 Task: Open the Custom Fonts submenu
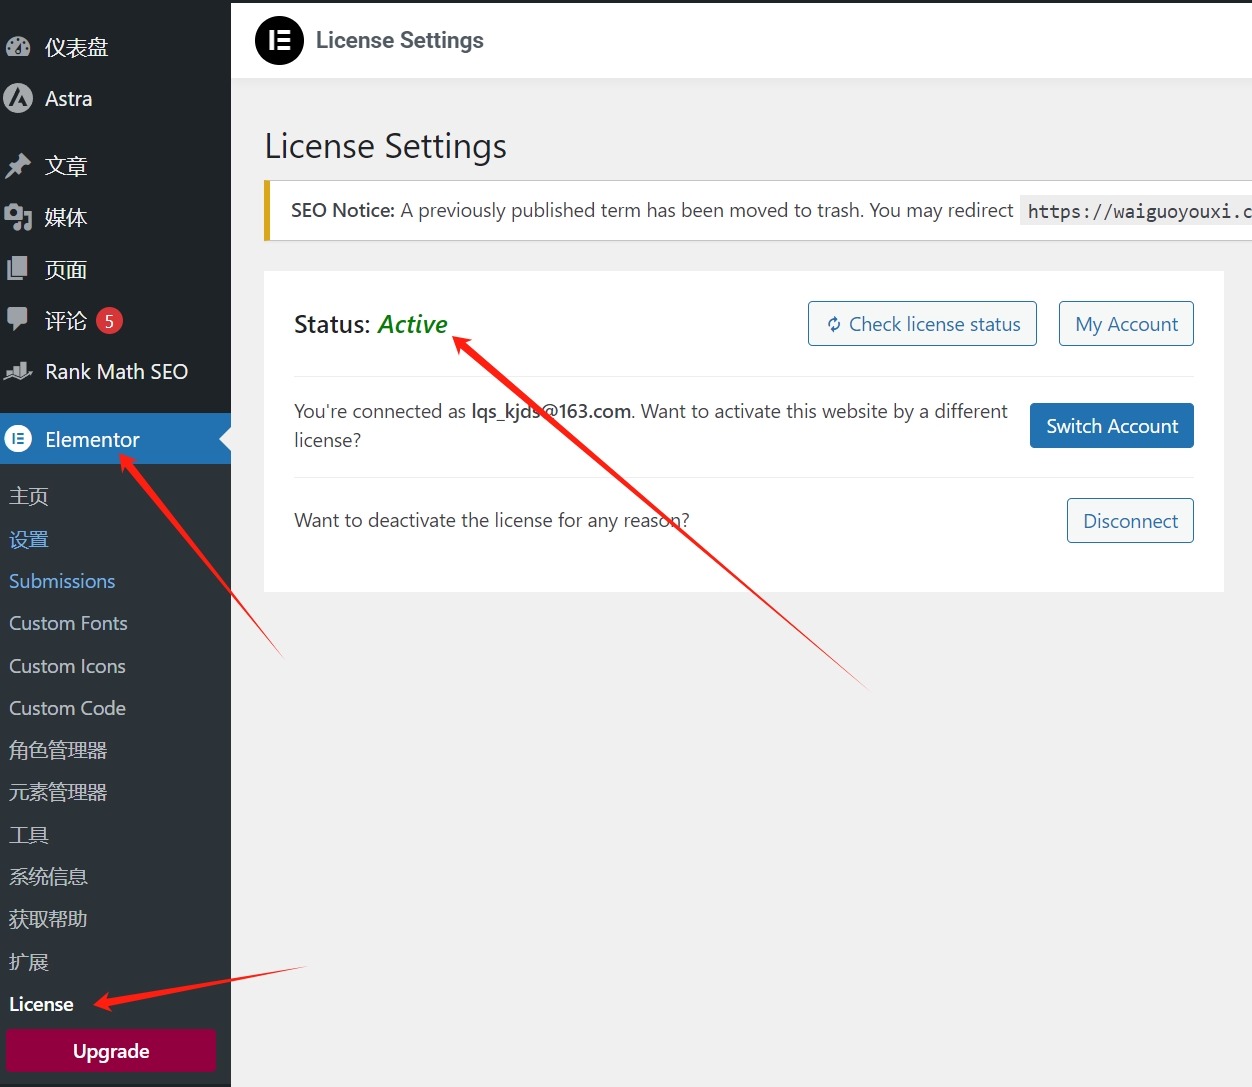68,623
